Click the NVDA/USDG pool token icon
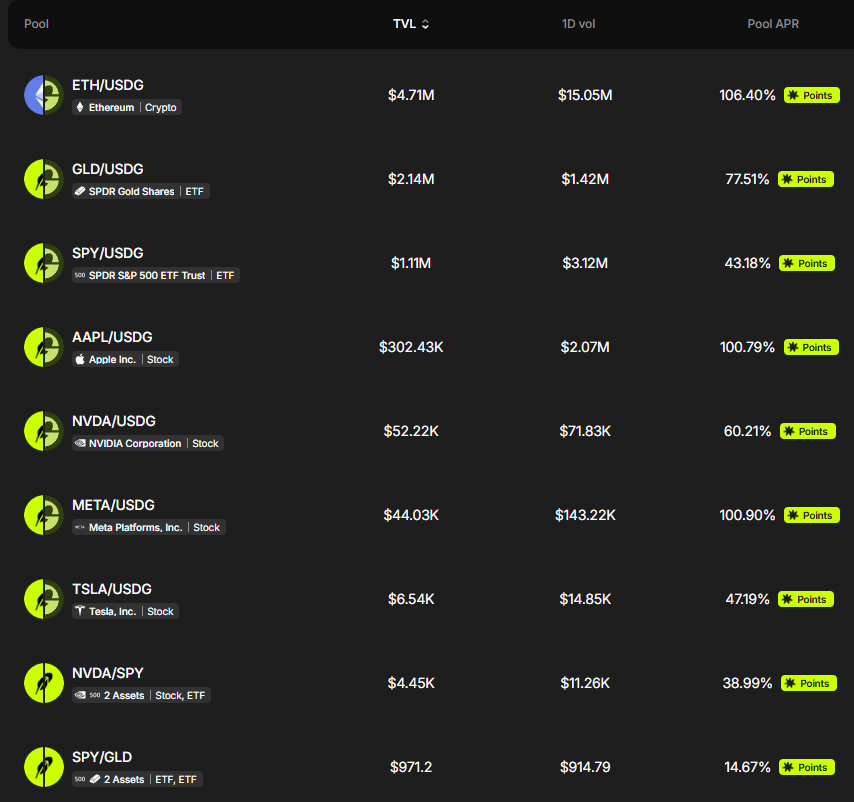The width and height of the screenshot is (854, 802). 44,431
